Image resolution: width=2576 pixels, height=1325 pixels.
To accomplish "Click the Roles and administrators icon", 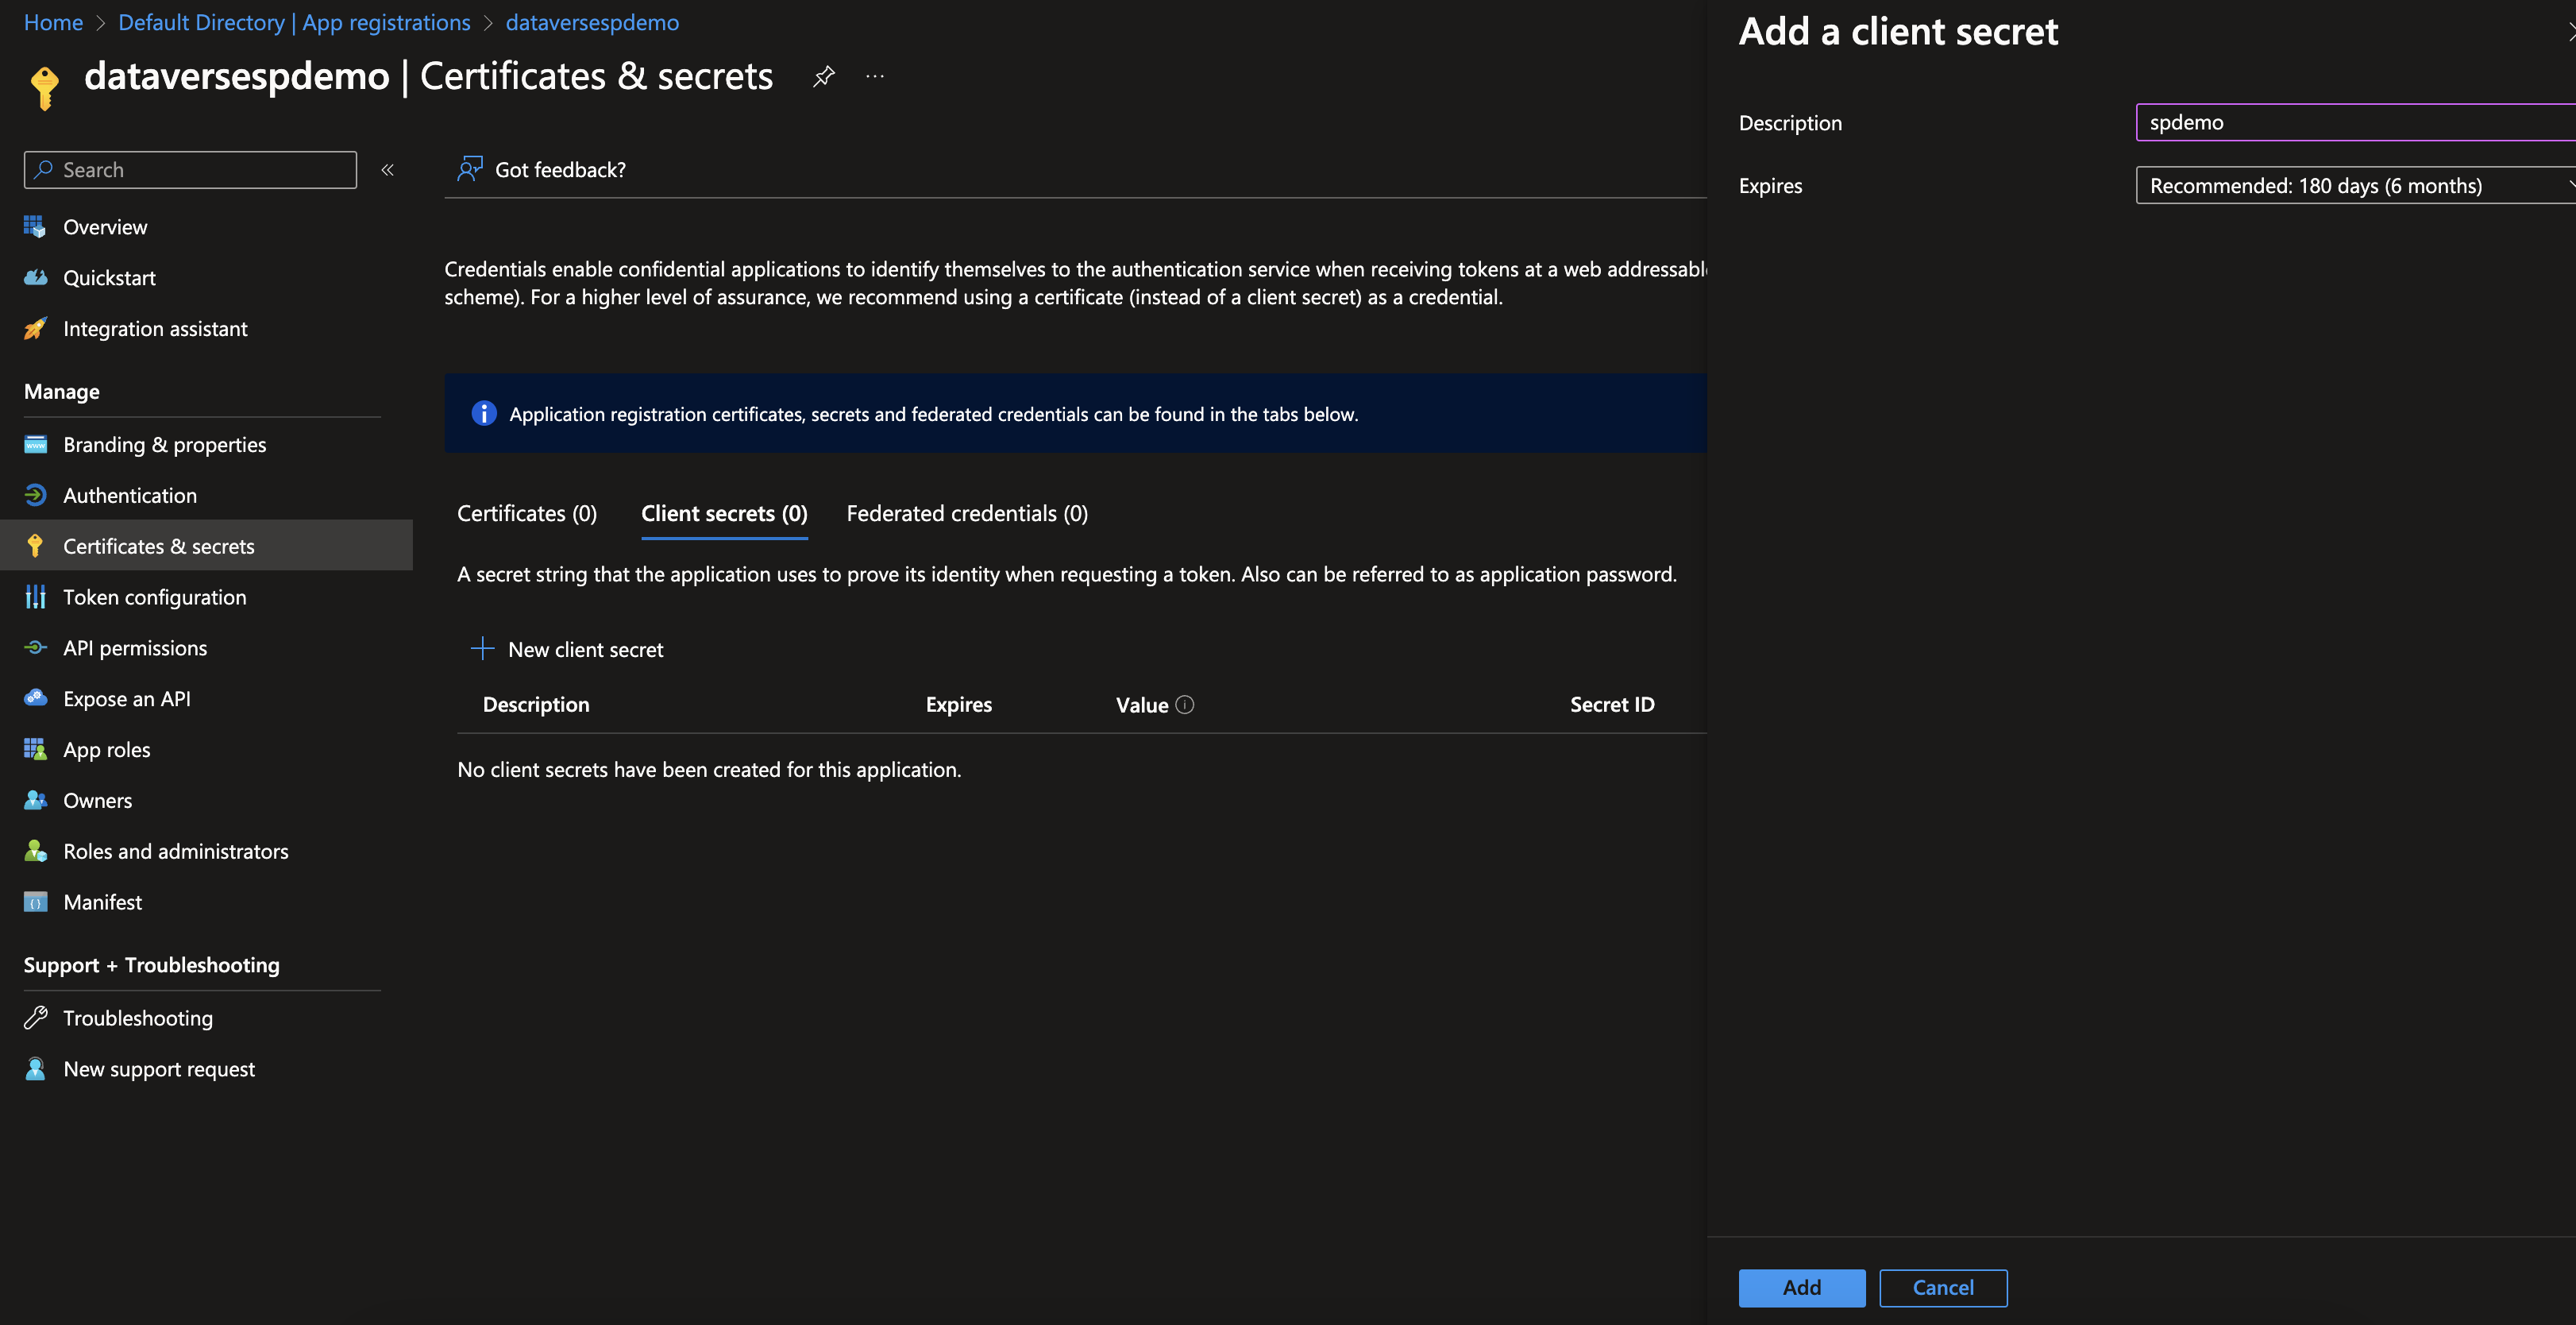I will [35, 851].
